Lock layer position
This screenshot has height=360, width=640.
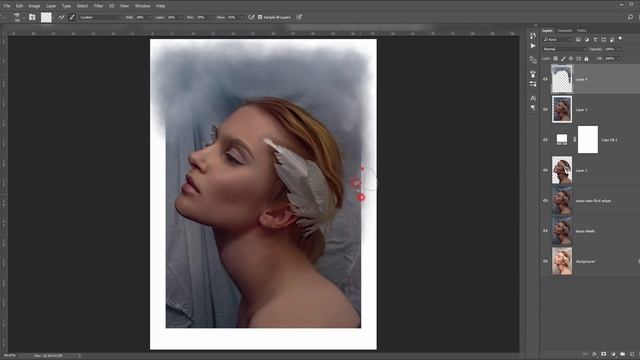tap(571, 59)
